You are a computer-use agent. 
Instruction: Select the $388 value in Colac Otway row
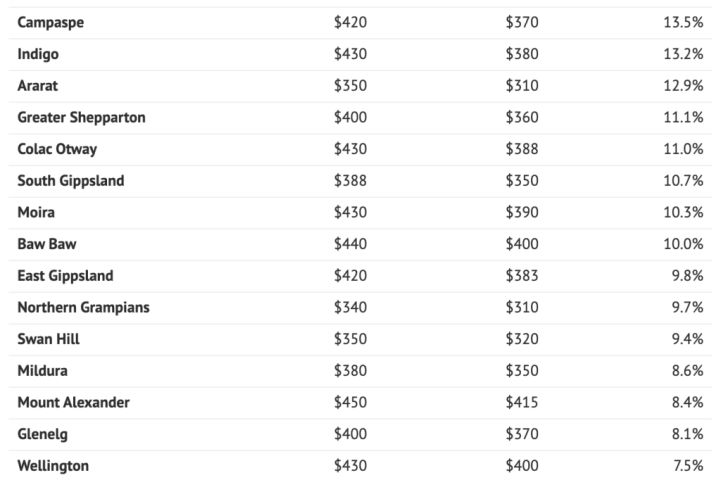(x=522, y=149)
